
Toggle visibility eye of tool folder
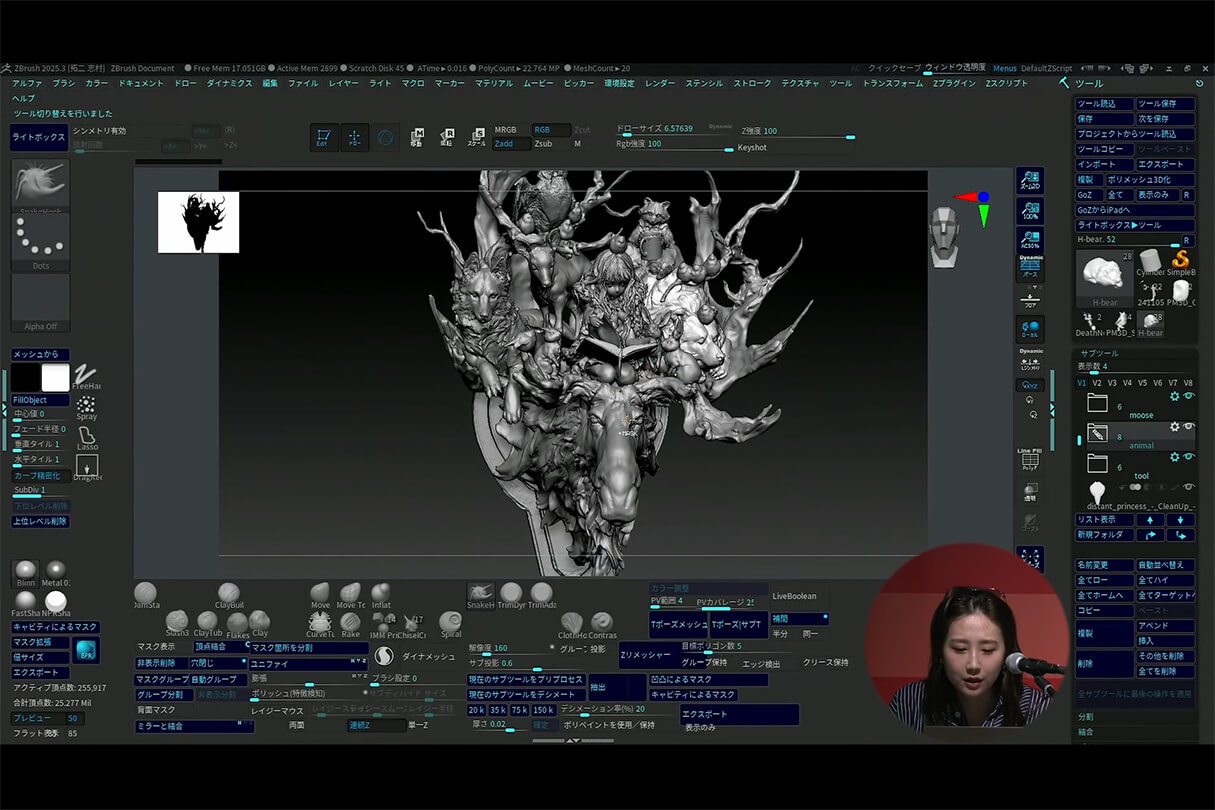1189,457
